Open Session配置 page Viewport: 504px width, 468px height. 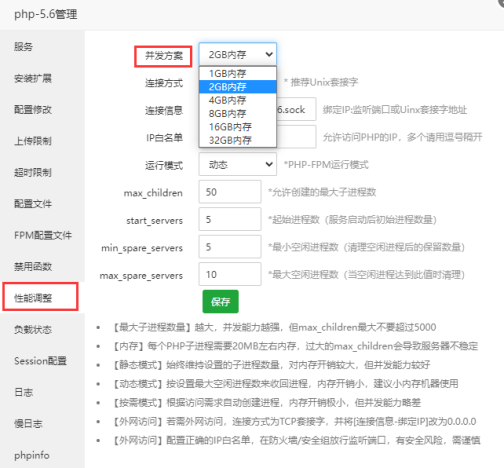click(40, 361)
